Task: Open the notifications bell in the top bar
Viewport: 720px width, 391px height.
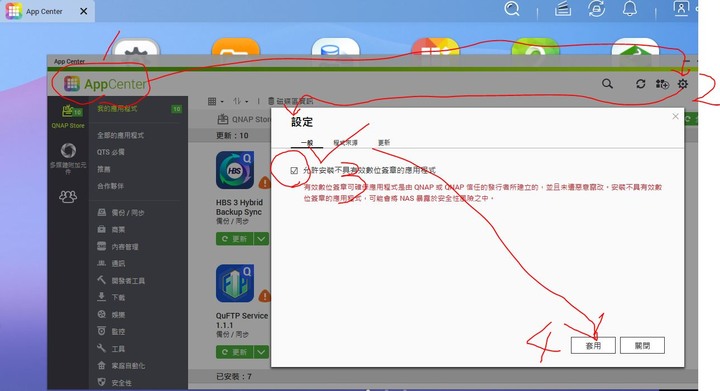Action: click(630, 8)
